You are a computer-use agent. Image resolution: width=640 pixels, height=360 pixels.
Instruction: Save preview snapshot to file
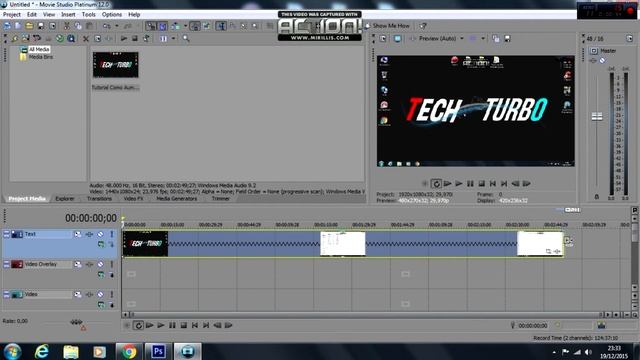(x=507, y=38)
